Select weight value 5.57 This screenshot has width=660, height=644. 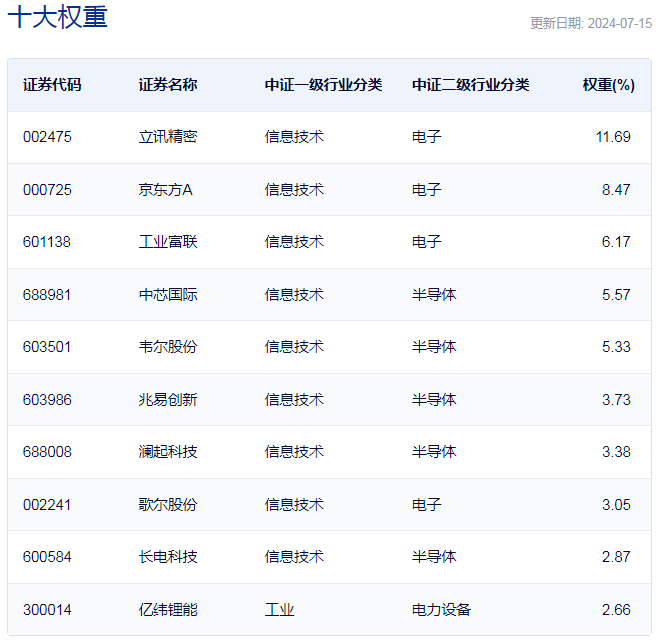point(616,295)
